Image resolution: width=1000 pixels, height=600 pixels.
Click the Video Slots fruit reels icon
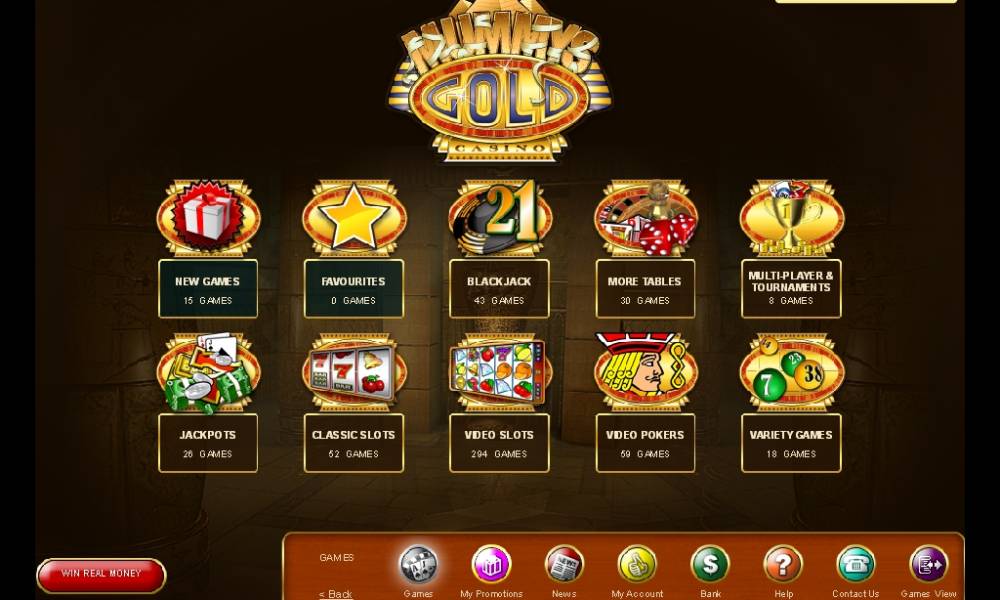pos(499,372)
